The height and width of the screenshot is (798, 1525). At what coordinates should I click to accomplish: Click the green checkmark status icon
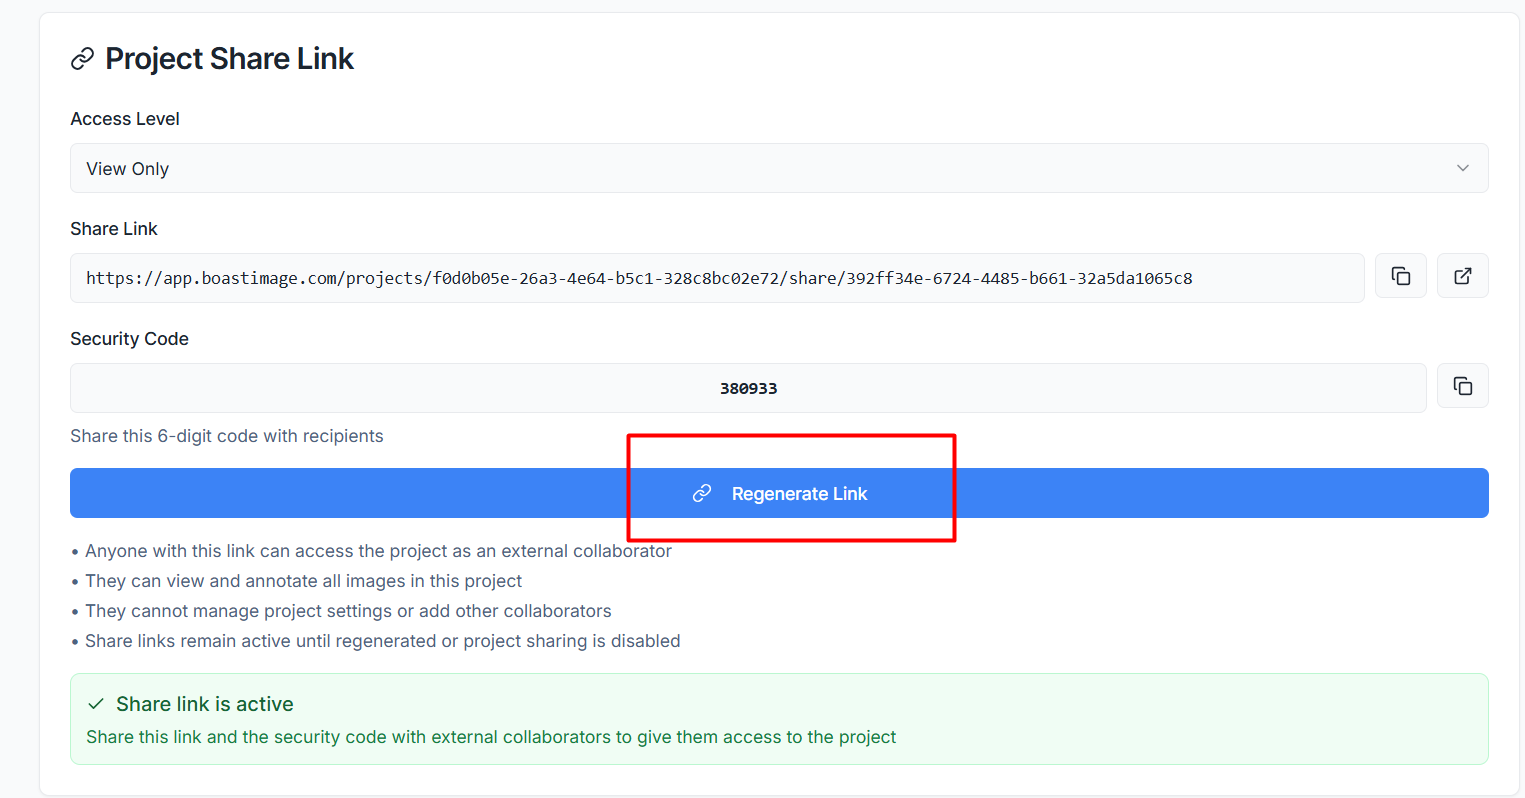click(x=96, y=704)
